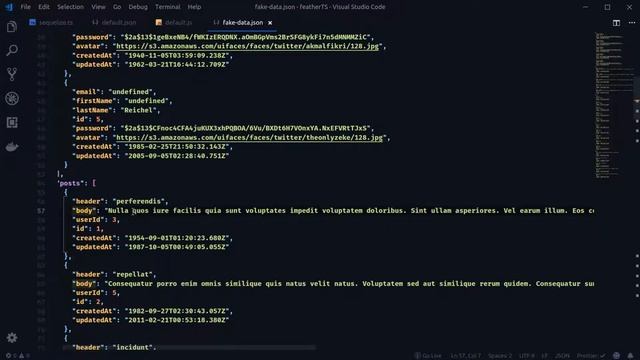The height and width of the screenshot is (360, 640).
Task: Click the "perferendis" header value
Action: click(x=139, y=201)
